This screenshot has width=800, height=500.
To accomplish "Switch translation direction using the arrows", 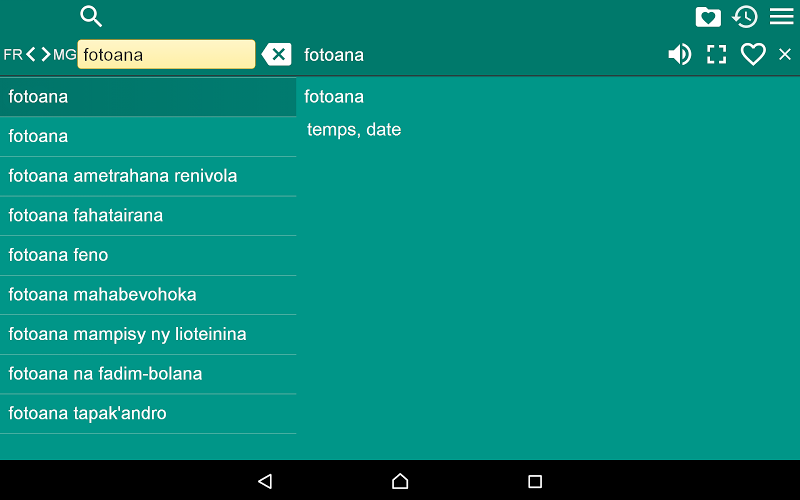I will [38, 54].
